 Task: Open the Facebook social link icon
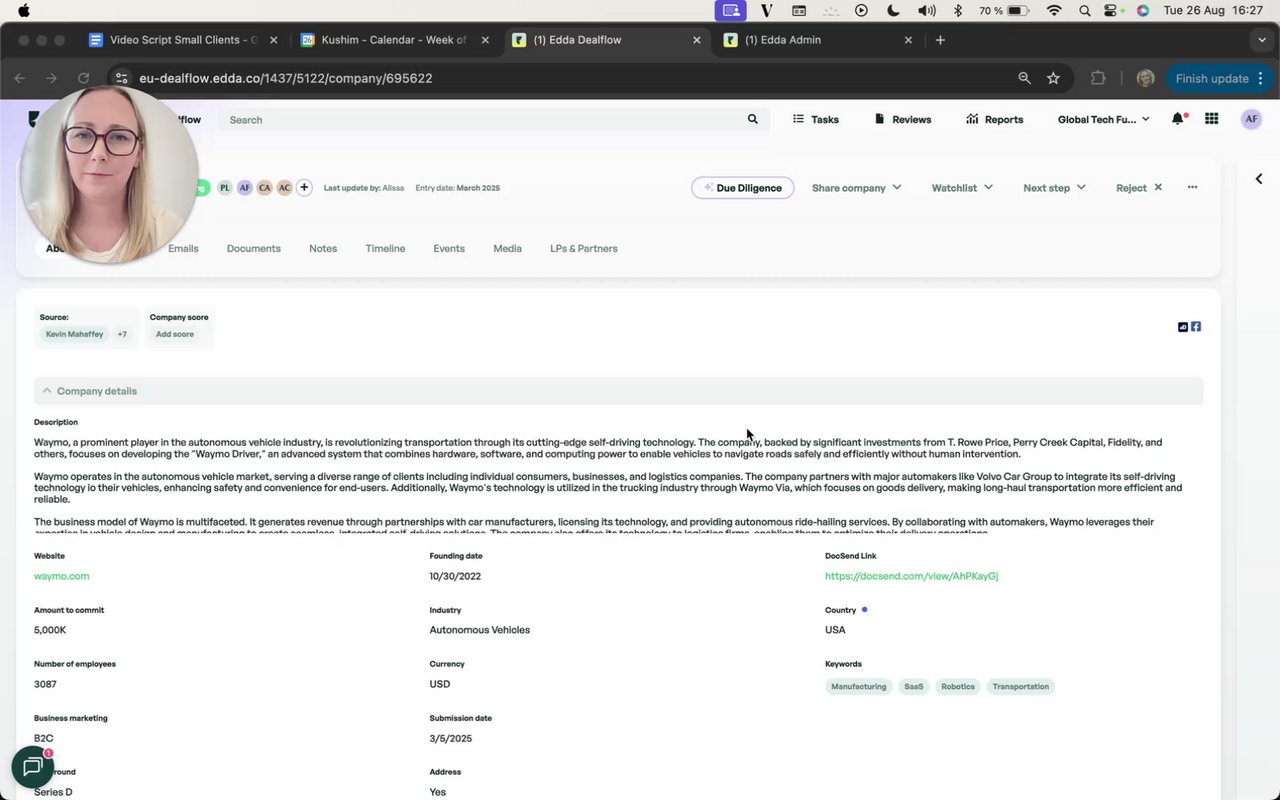[1196, 327]
